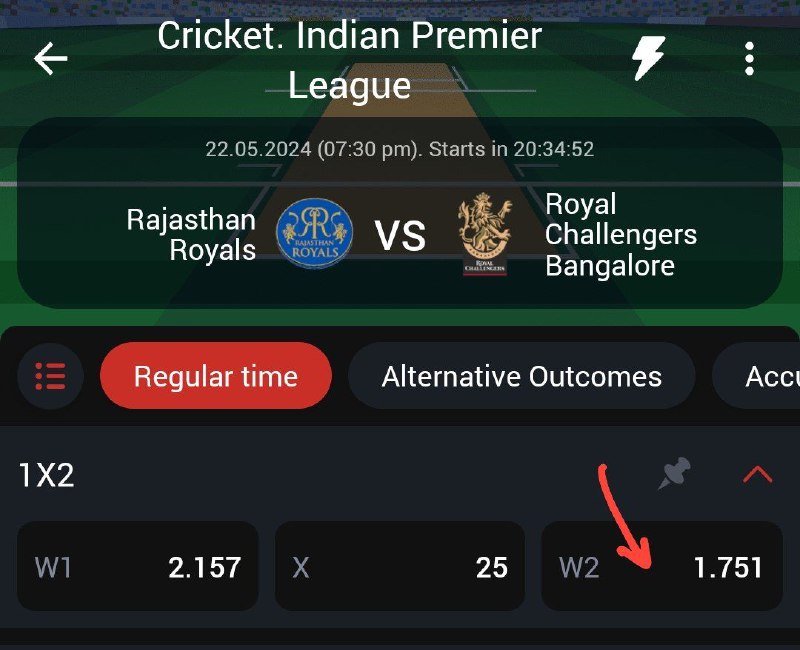800x650 pixels.
Task: Tap the VS text between teams
Action: pos(400,236)
